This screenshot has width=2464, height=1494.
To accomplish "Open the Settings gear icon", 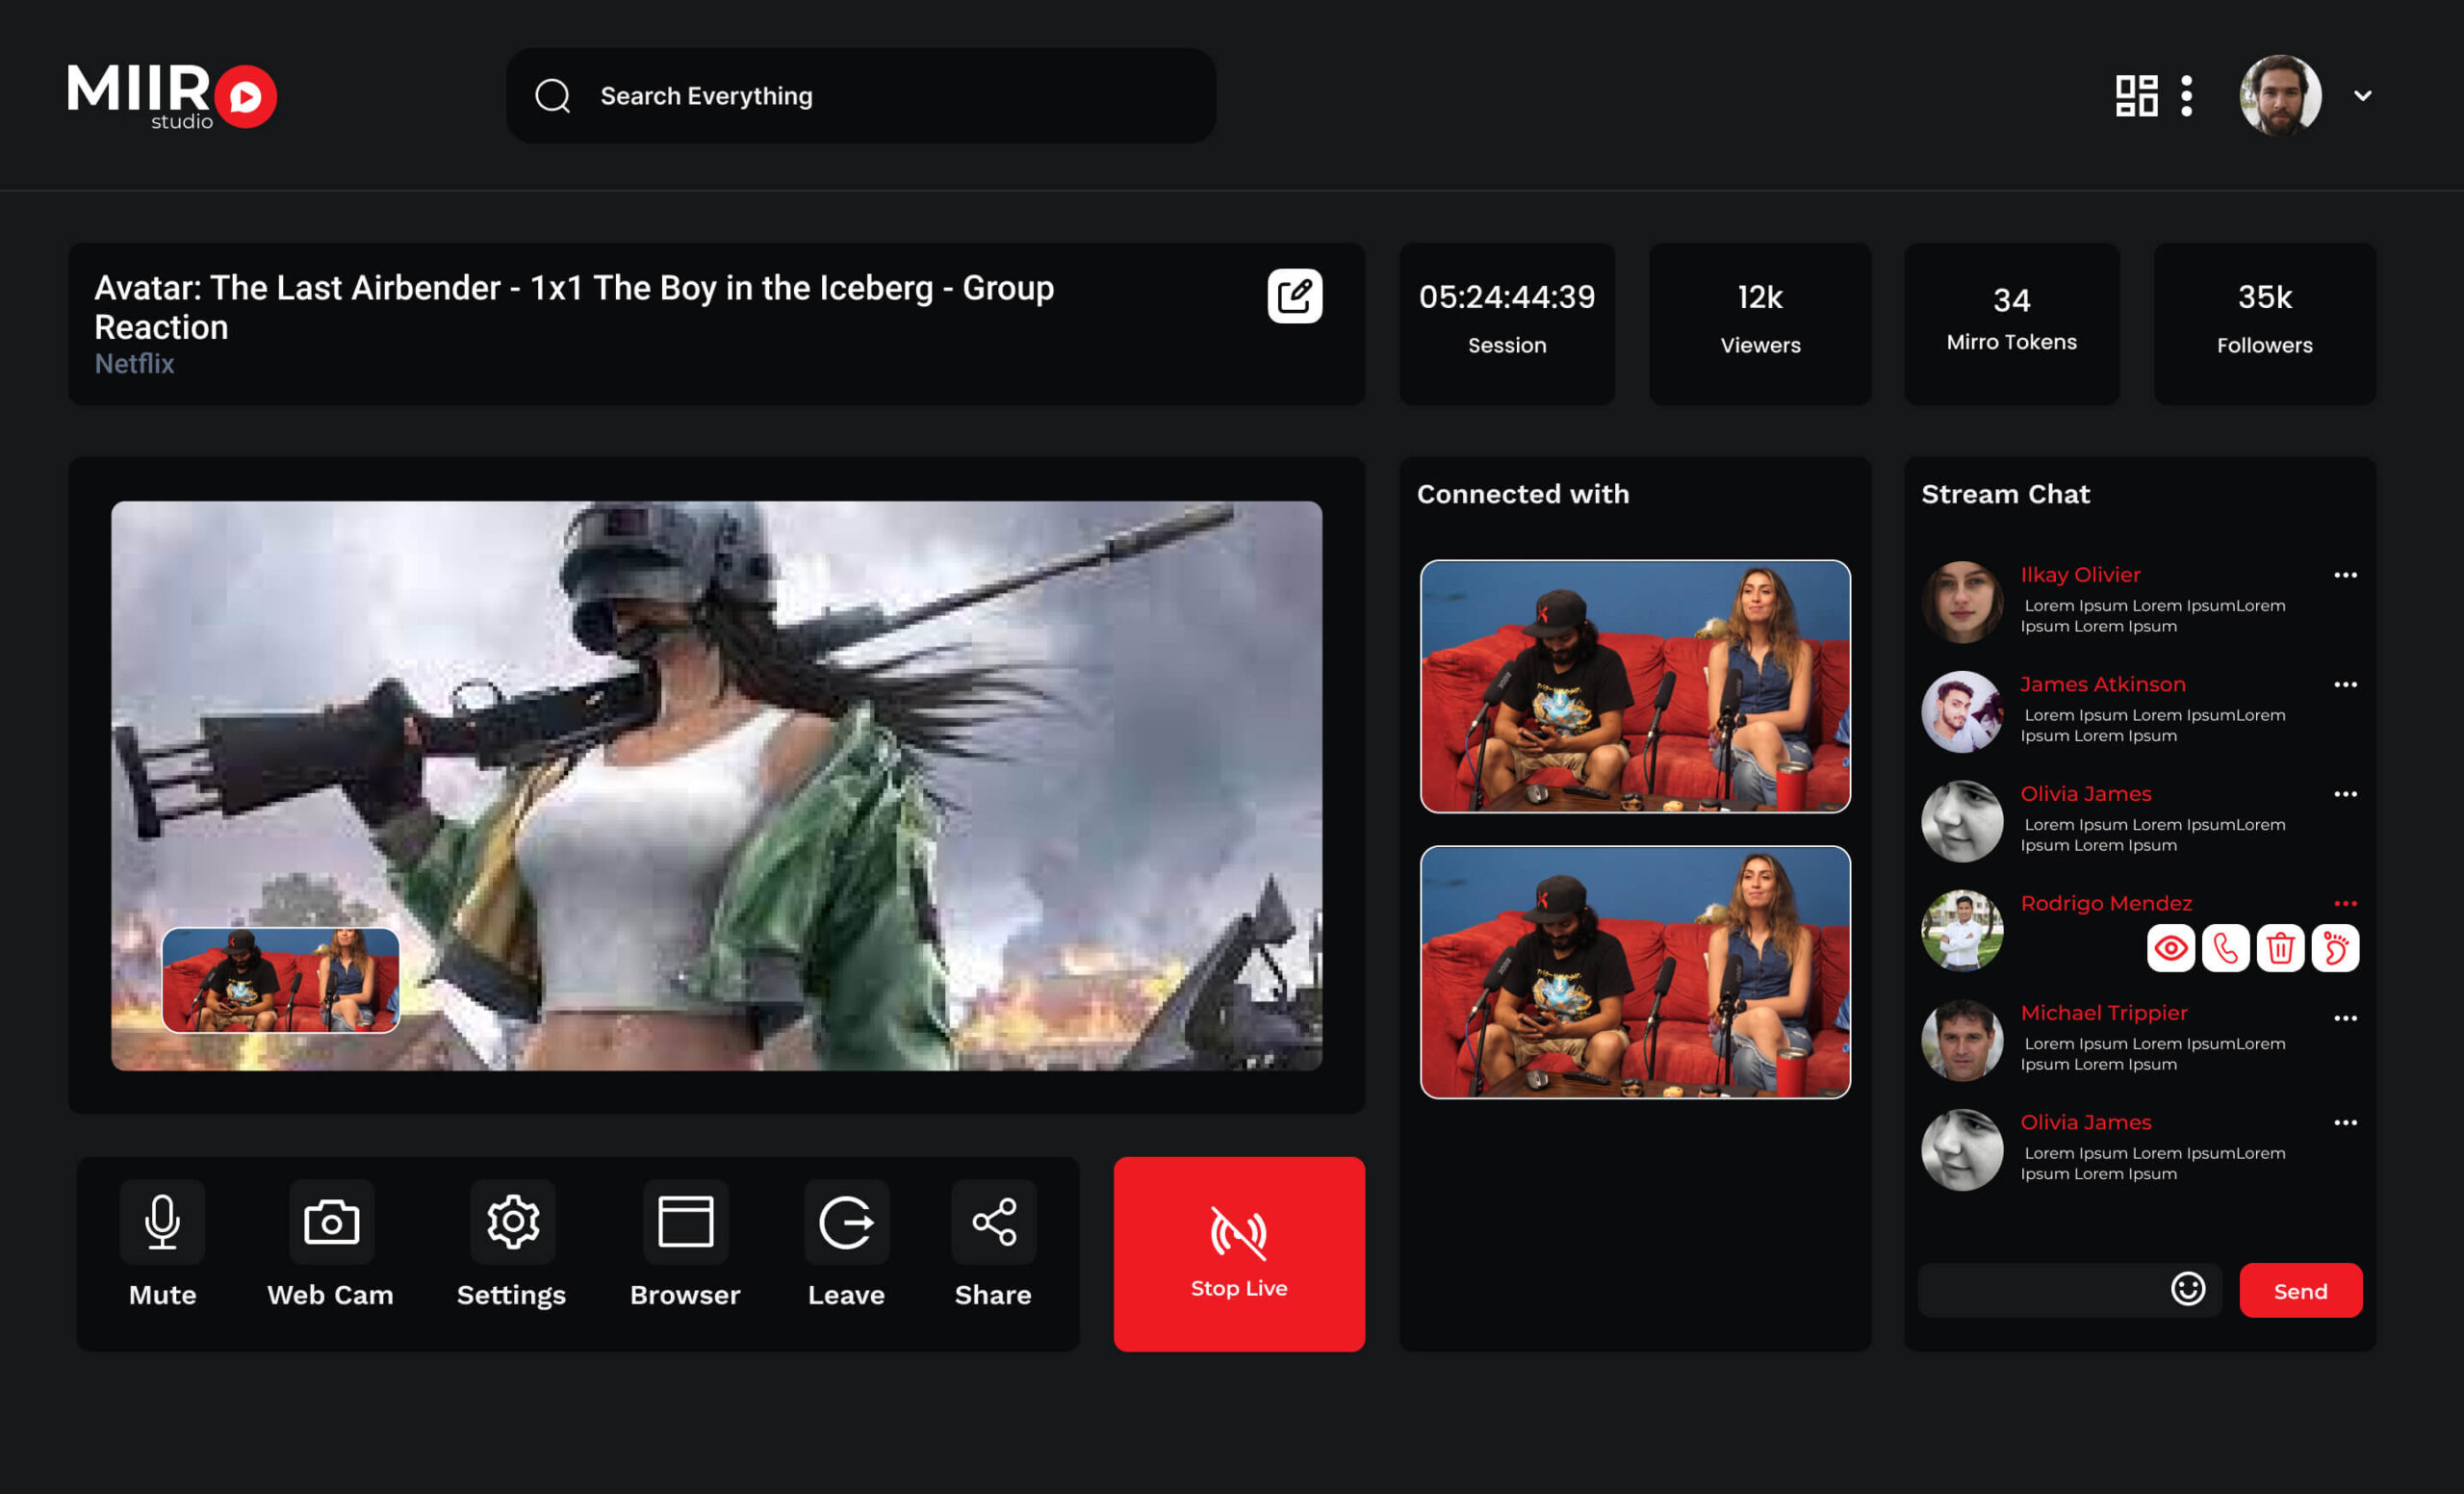I will pos(513,1222).
